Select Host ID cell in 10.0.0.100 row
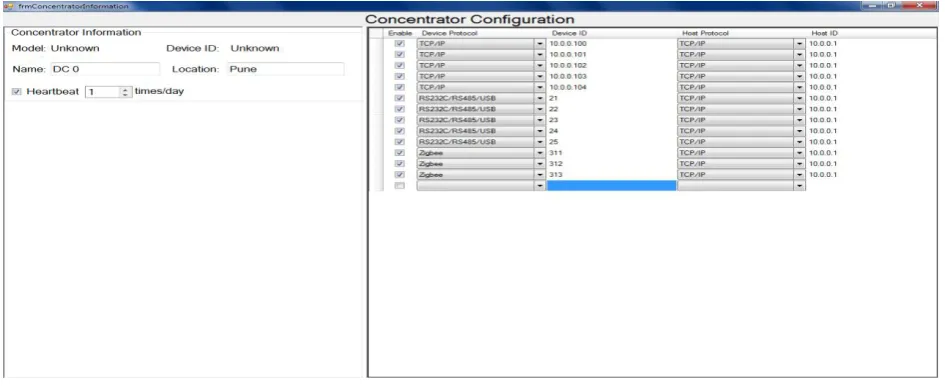The image size is (945, 390). coord(871,44)
